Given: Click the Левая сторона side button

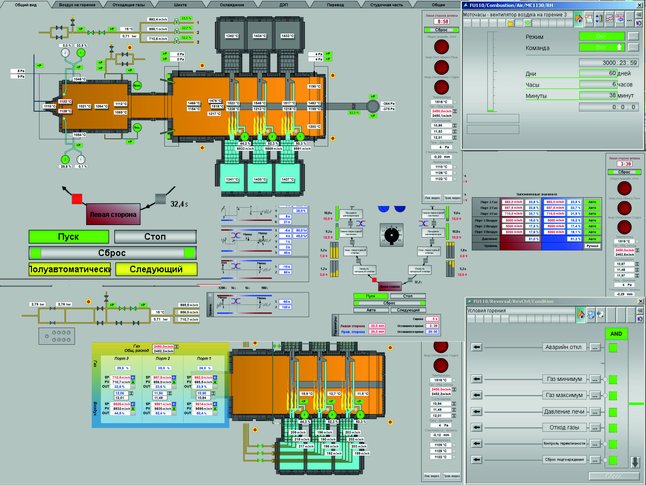Looking at the screenshot, I should pos(113,214).
